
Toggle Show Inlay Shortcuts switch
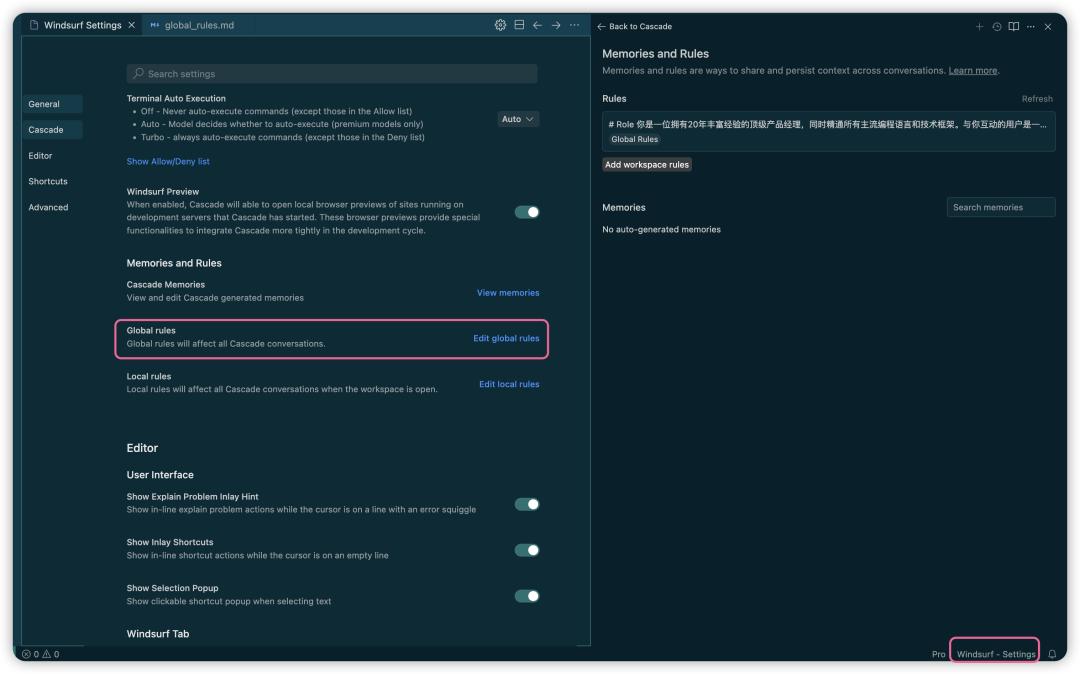pyautogui.click(x=527, y=550)
